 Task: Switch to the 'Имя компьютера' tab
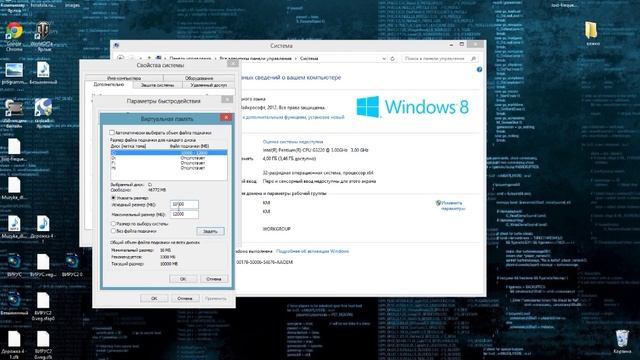click(124, 78)
